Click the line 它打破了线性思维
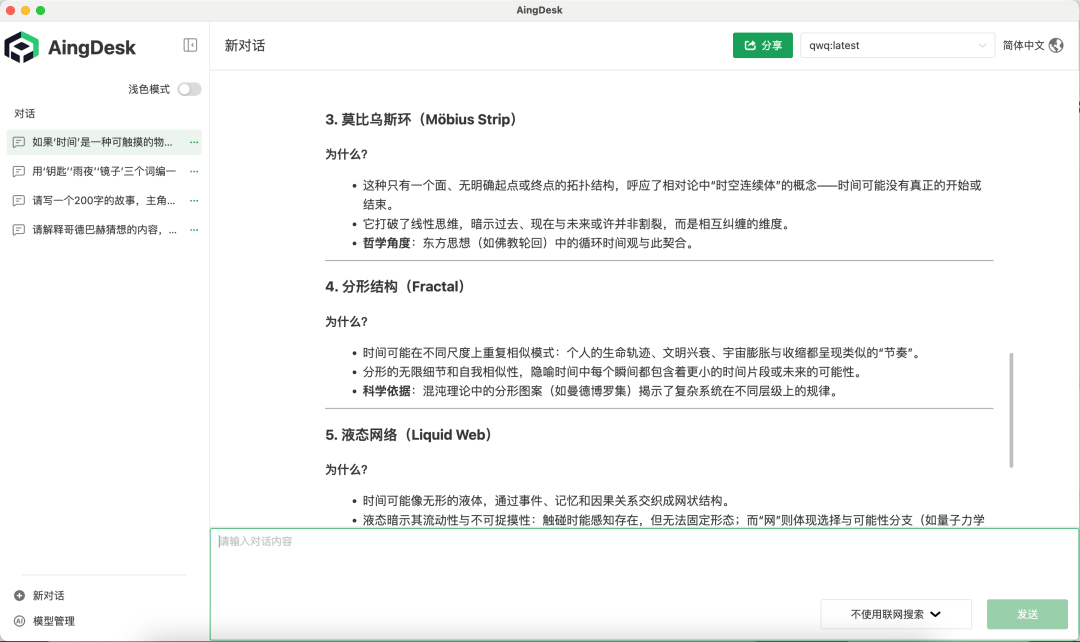 577,224
